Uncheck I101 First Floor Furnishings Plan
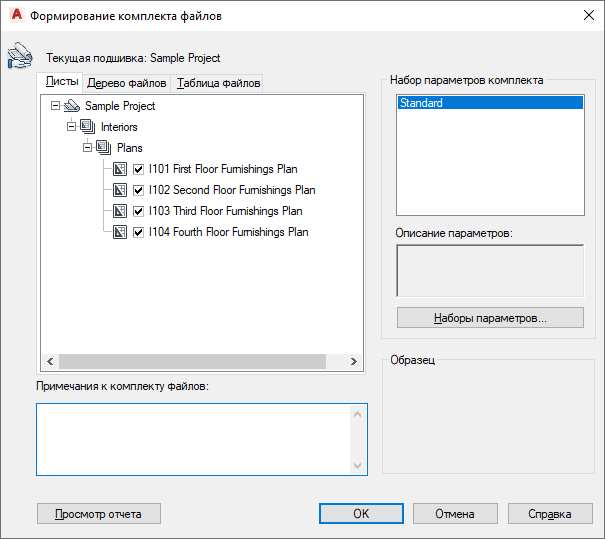The height and width of the screenshot is (539, 605). 139,169
